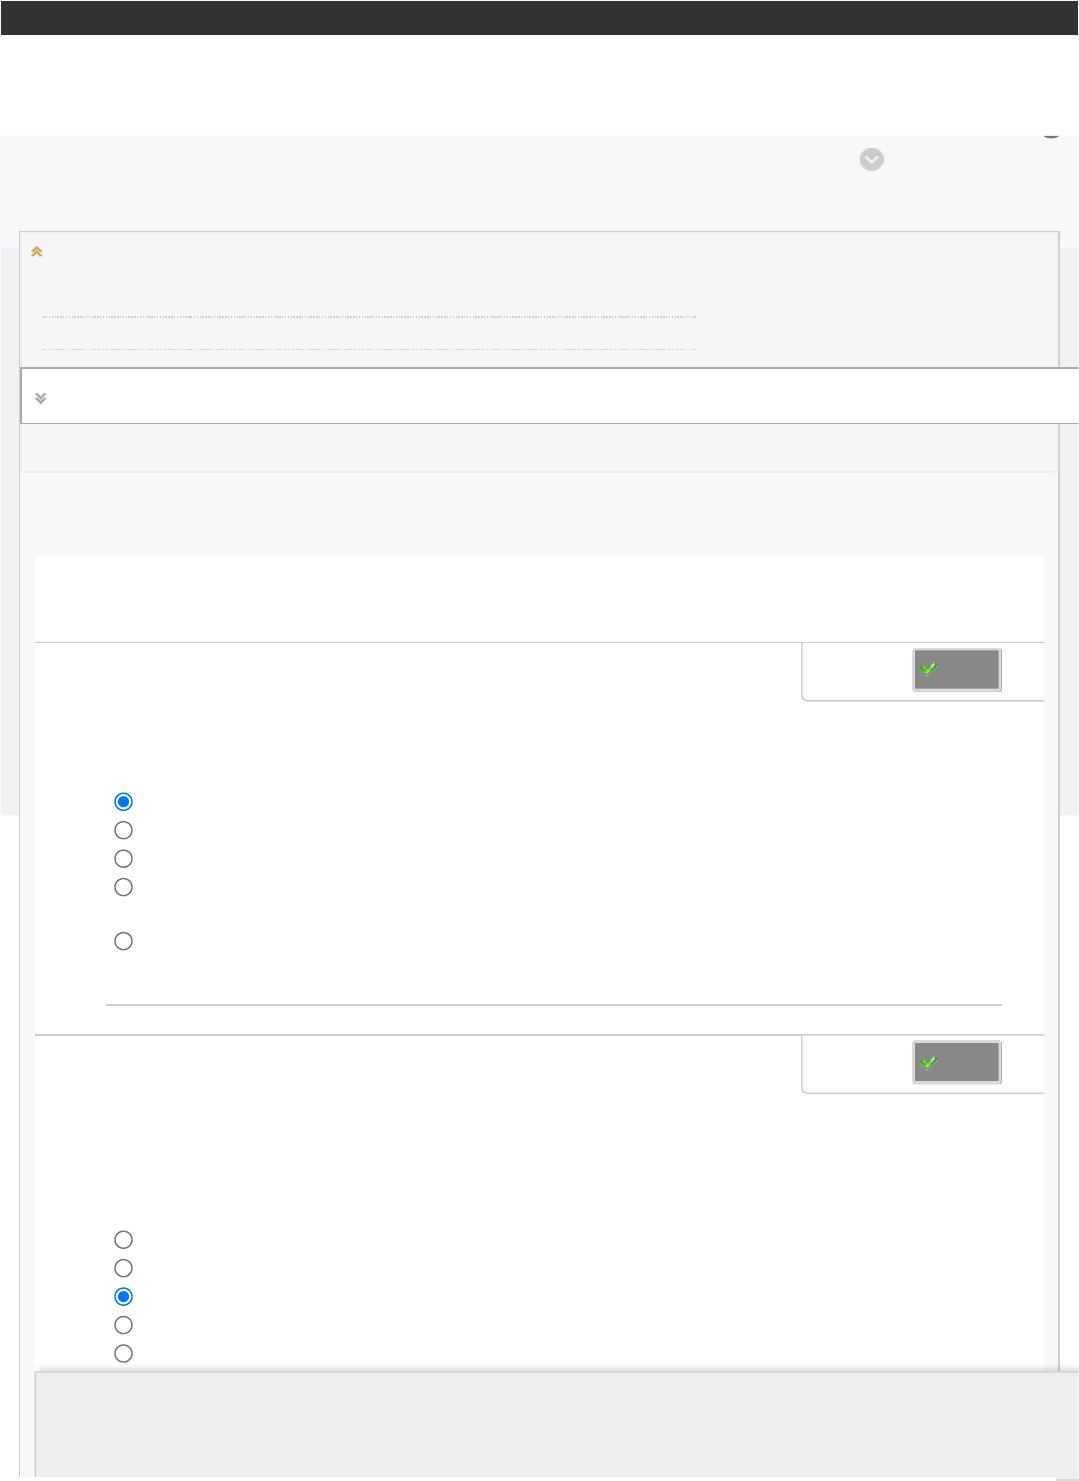Screen dimensions: 1079x1481
Task: Select the first question's fifth answer option
Action: tap(124, 941)
